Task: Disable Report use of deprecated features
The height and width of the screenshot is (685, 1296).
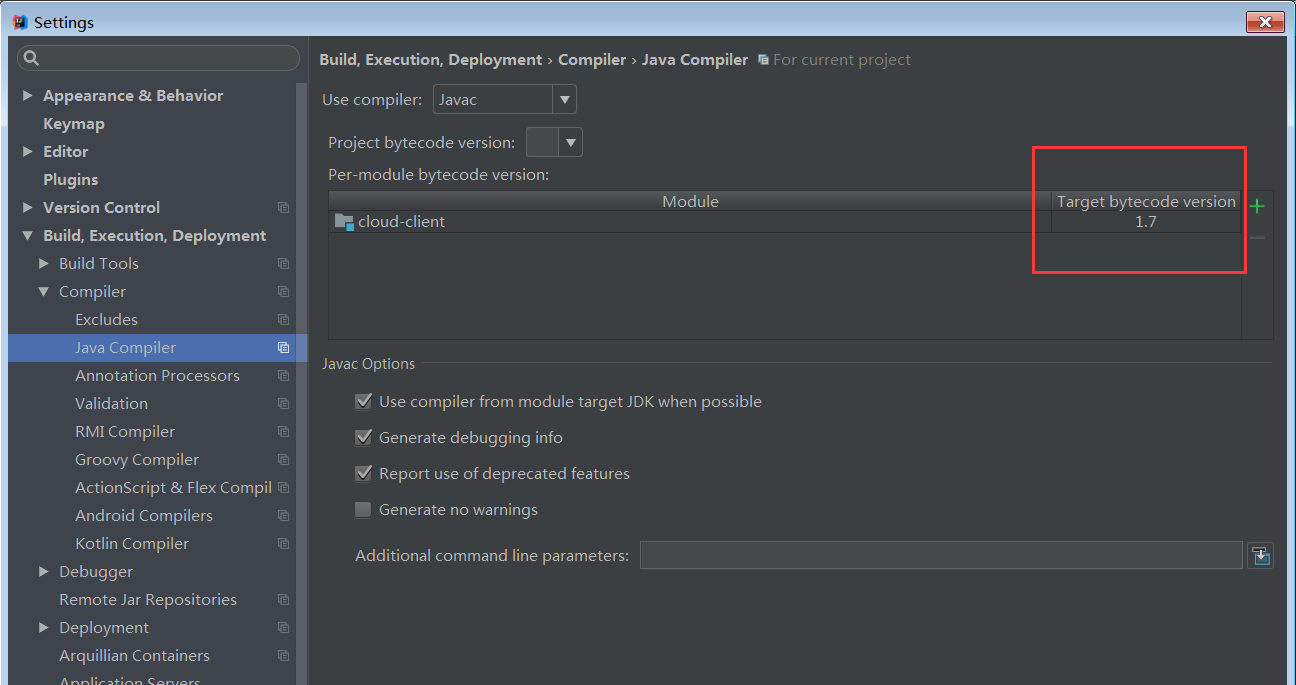Action: click(363, 473)
